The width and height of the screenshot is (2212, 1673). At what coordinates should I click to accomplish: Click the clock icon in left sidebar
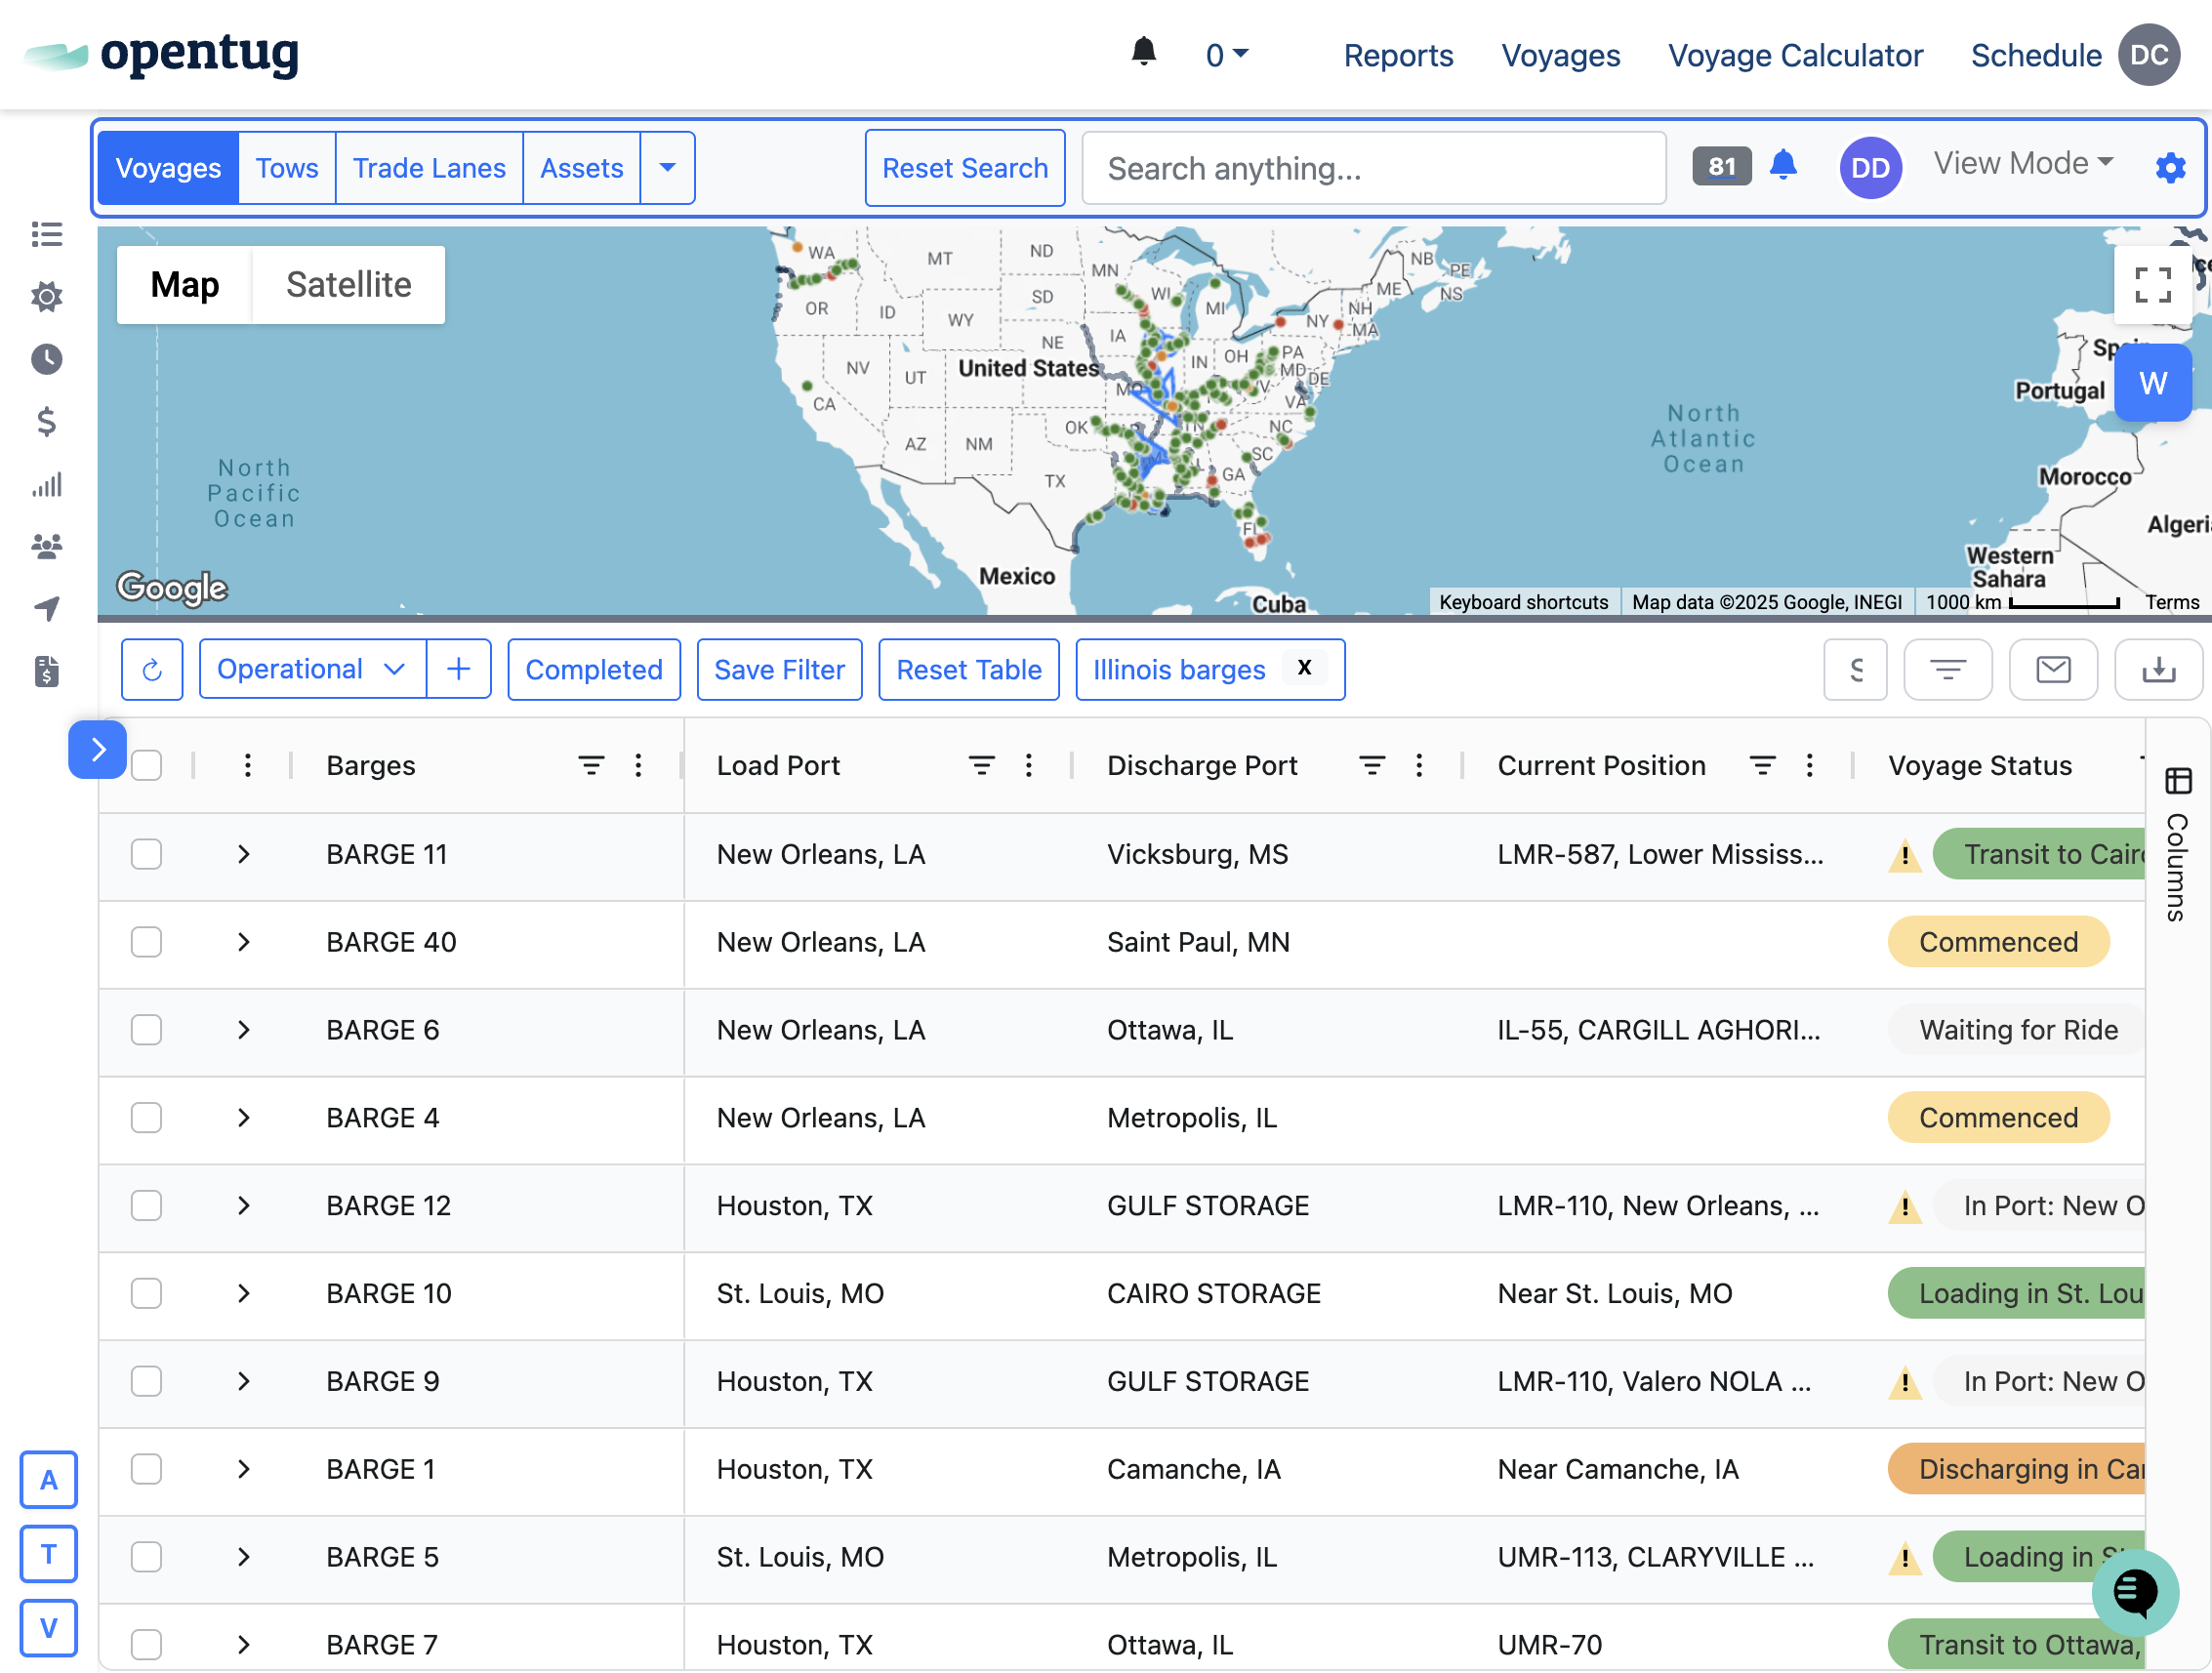coord(46,360)
